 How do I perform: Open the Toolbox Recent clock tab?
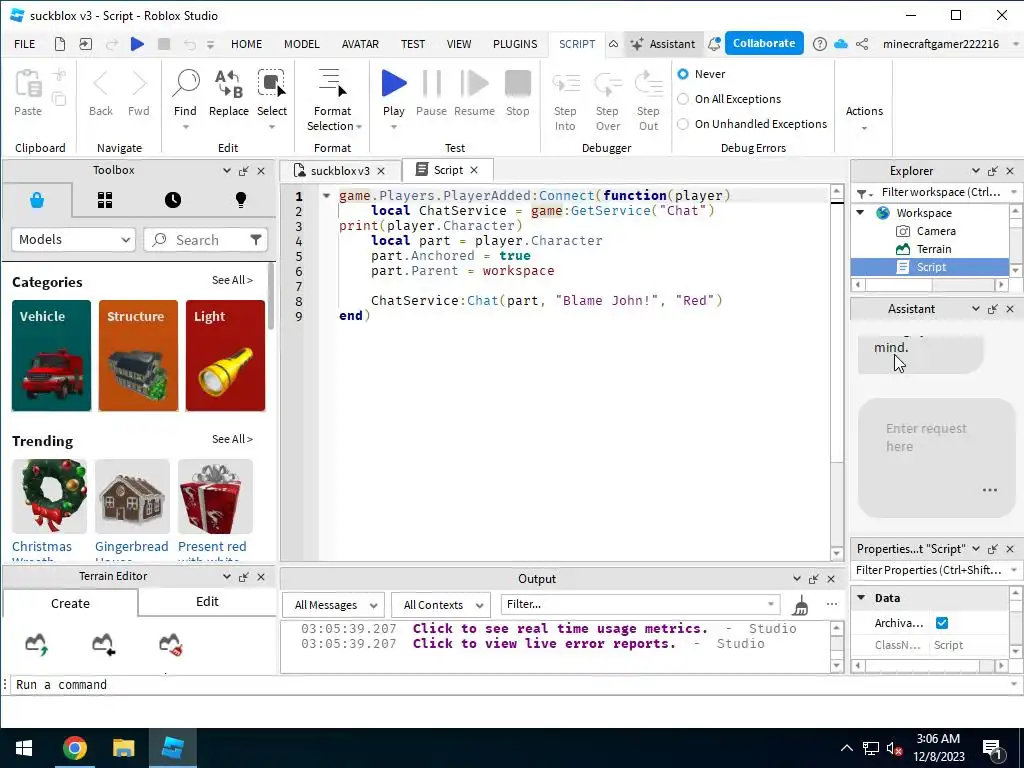point(173,200)
